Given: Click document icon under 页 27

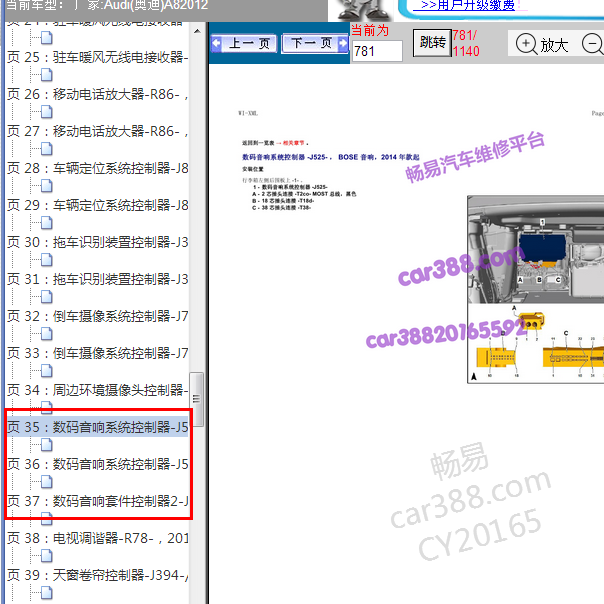Looking at the screenshot, I should [47, 149].
